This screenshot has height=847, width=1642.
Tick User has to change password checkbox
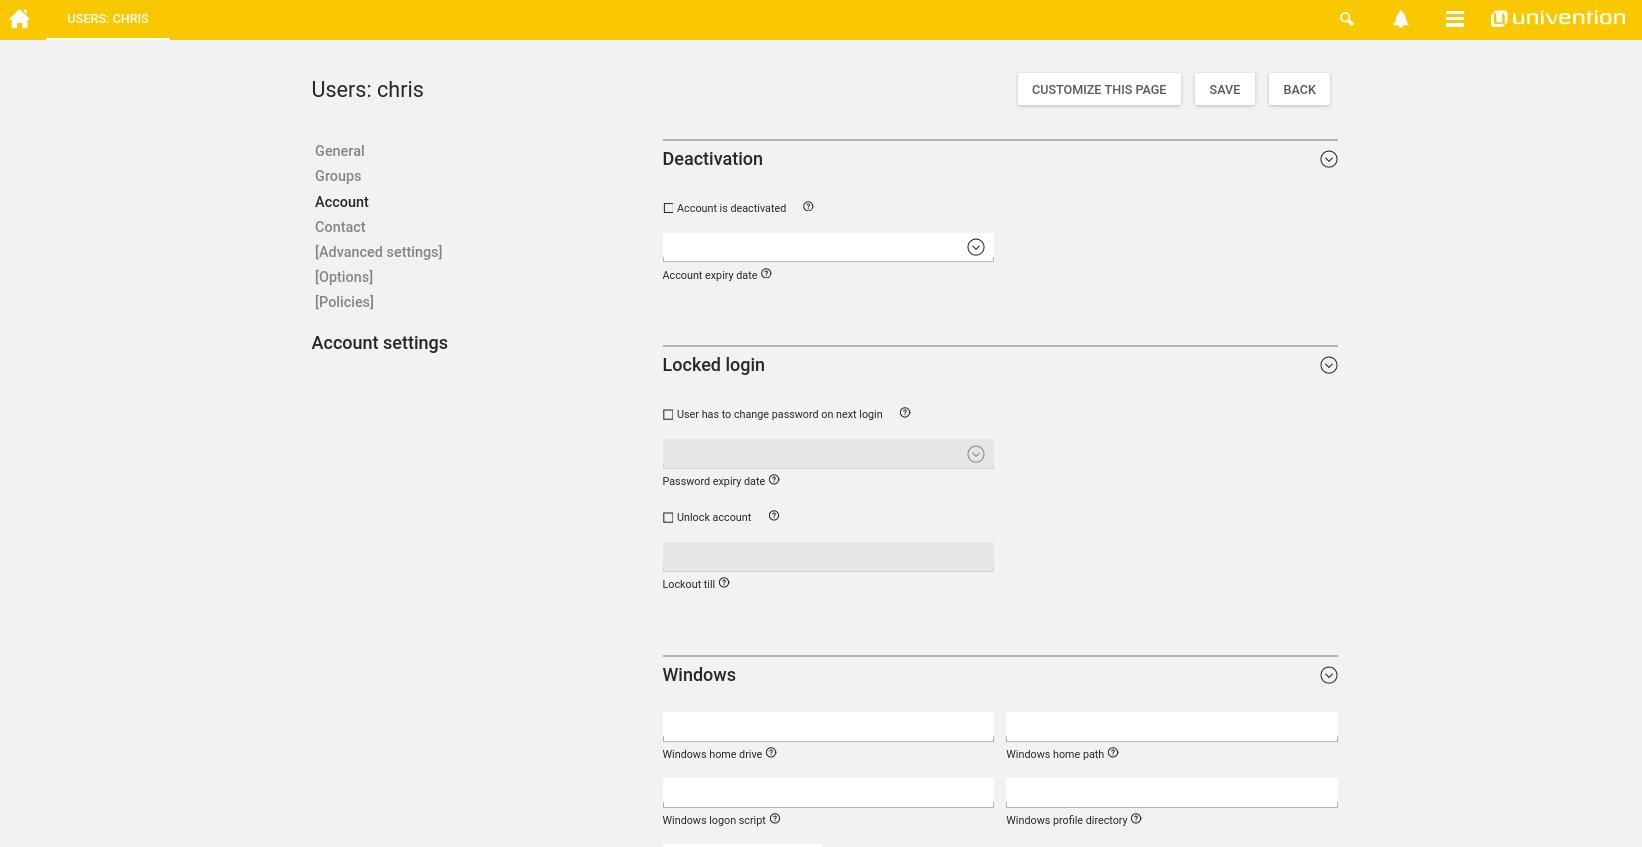tap(668, 414)
